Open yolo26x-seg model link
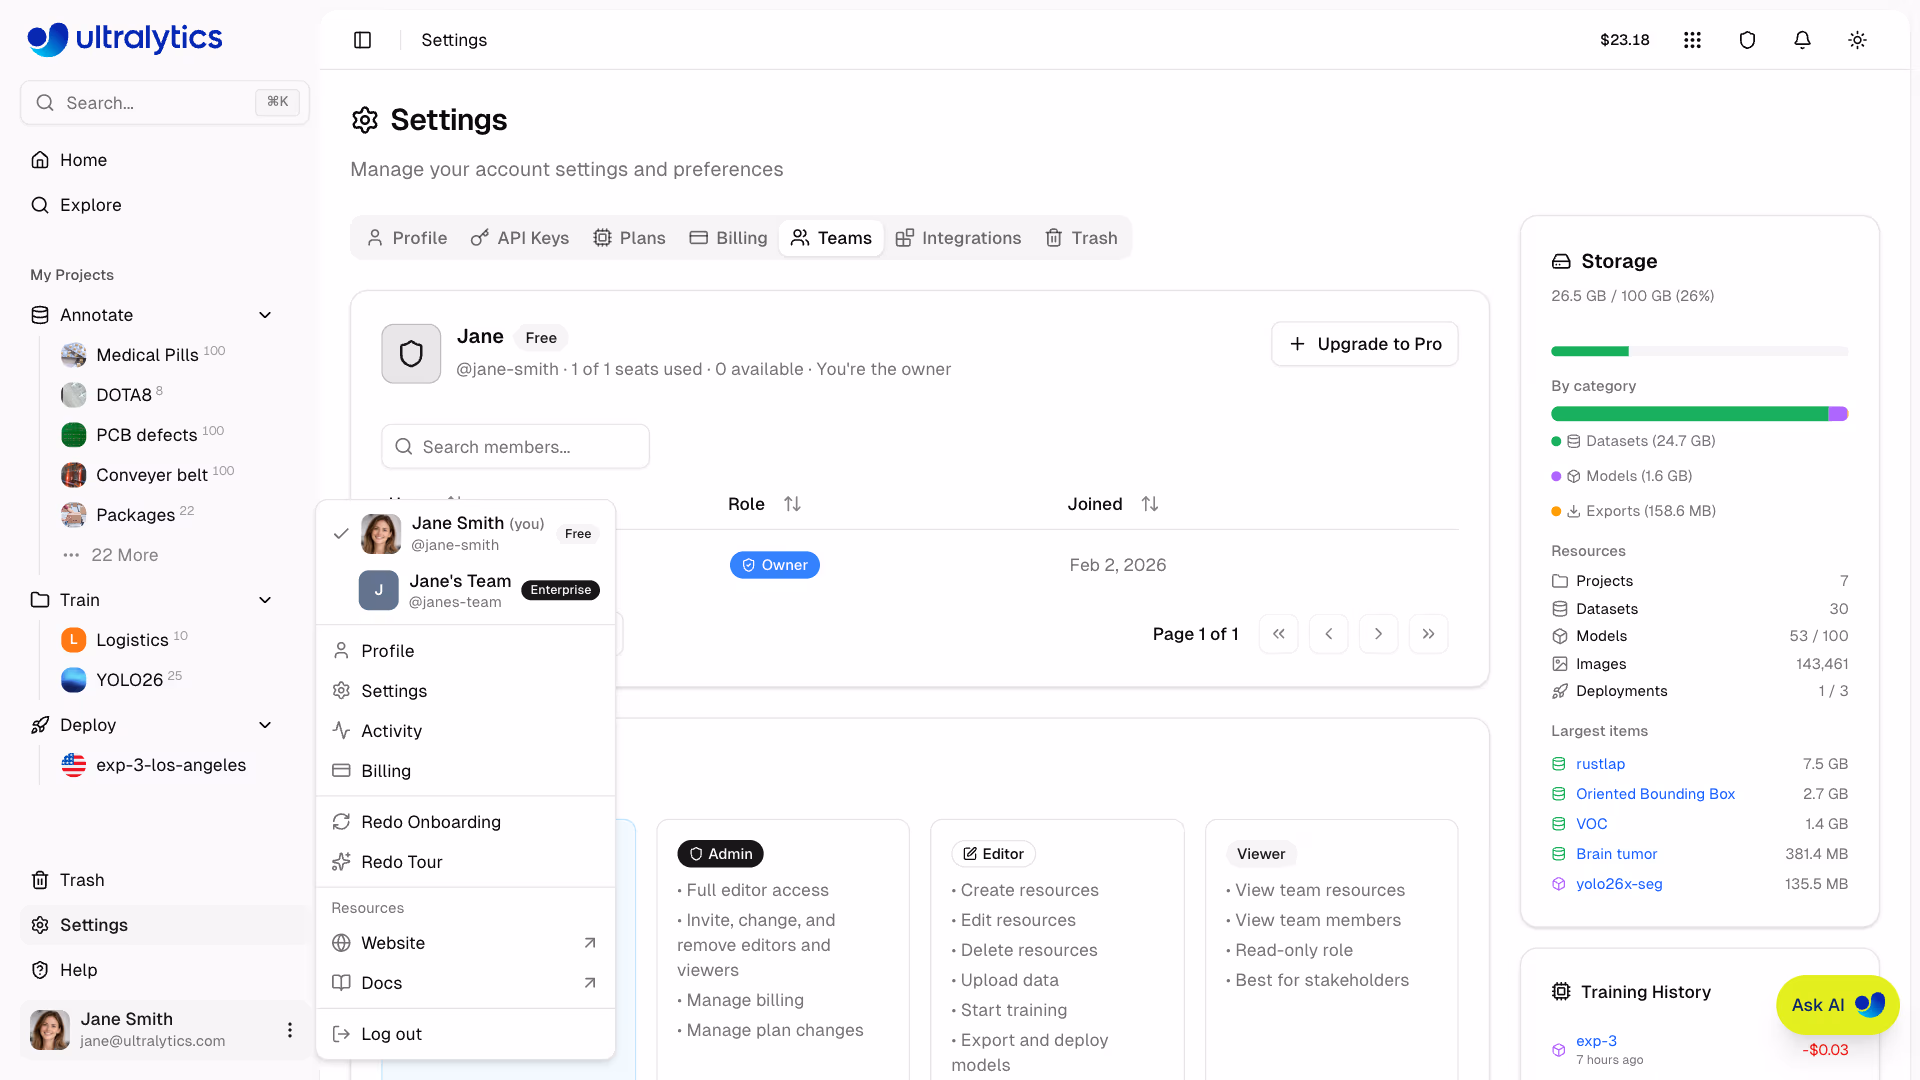1920x1080 pixels. [1619, 884]
